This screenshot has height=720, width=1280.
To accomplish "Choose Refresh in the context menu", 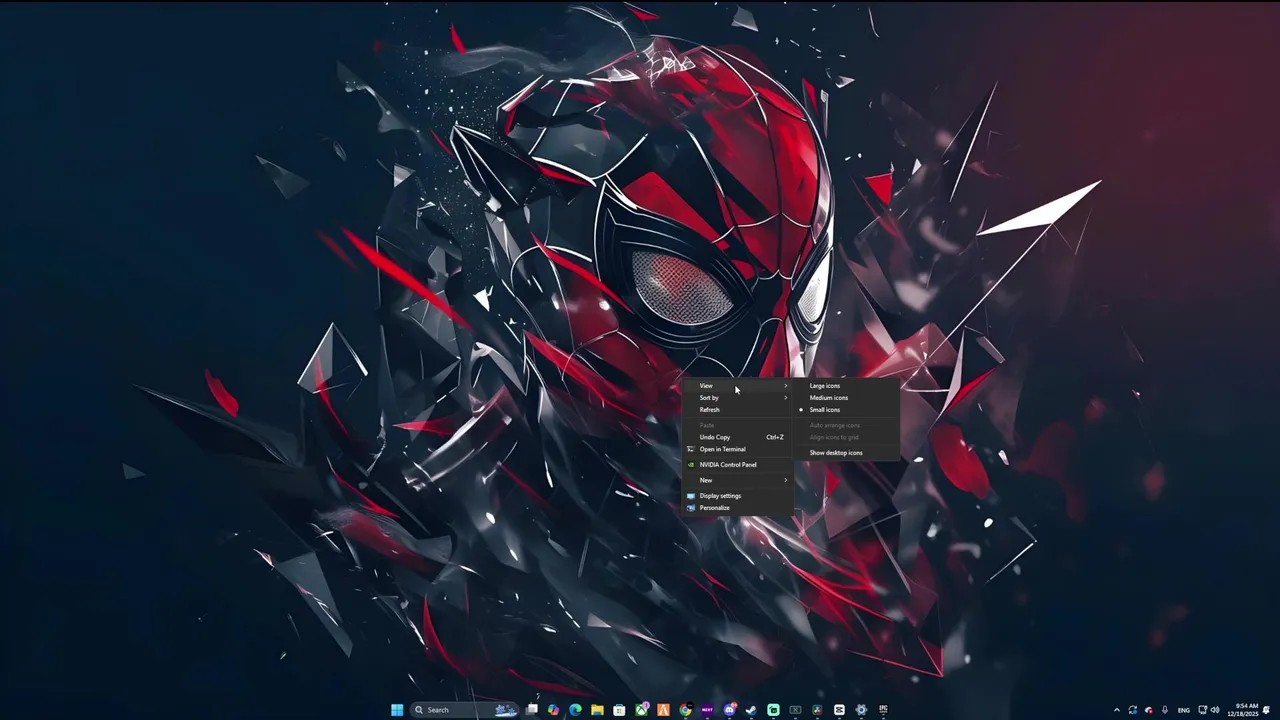I will (740, 410).
